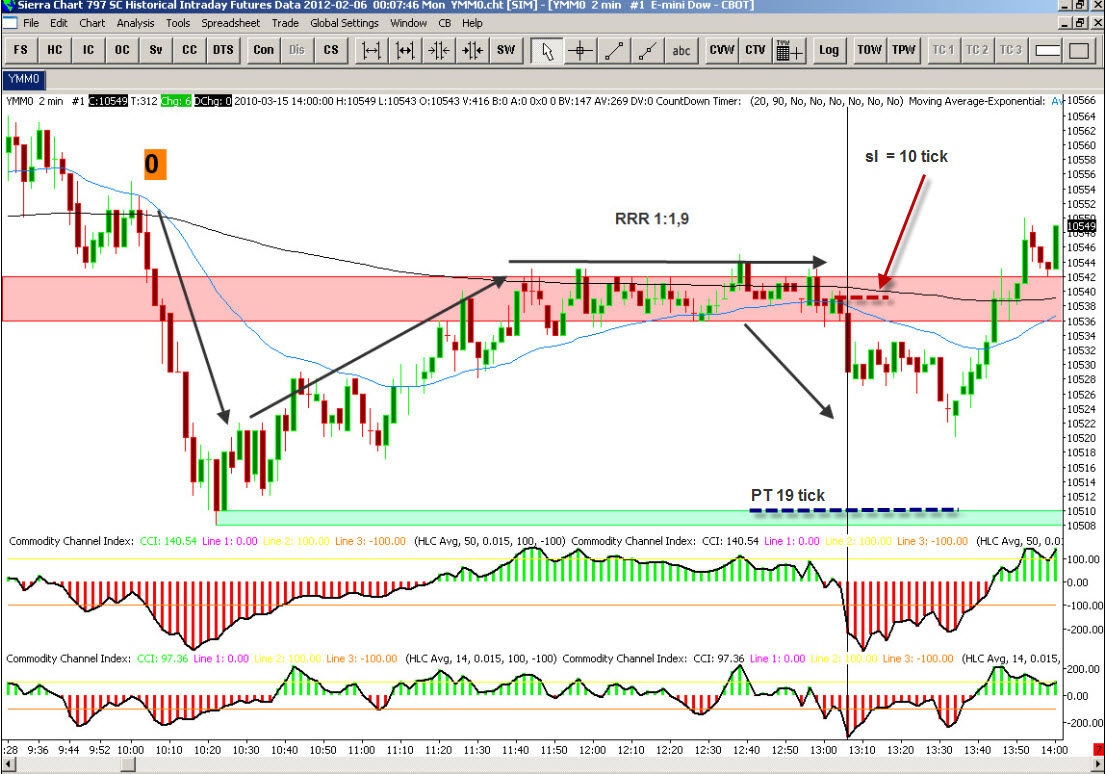Open the Window menu
Viewport: 1105px width, 774px height.
[409, 23]
